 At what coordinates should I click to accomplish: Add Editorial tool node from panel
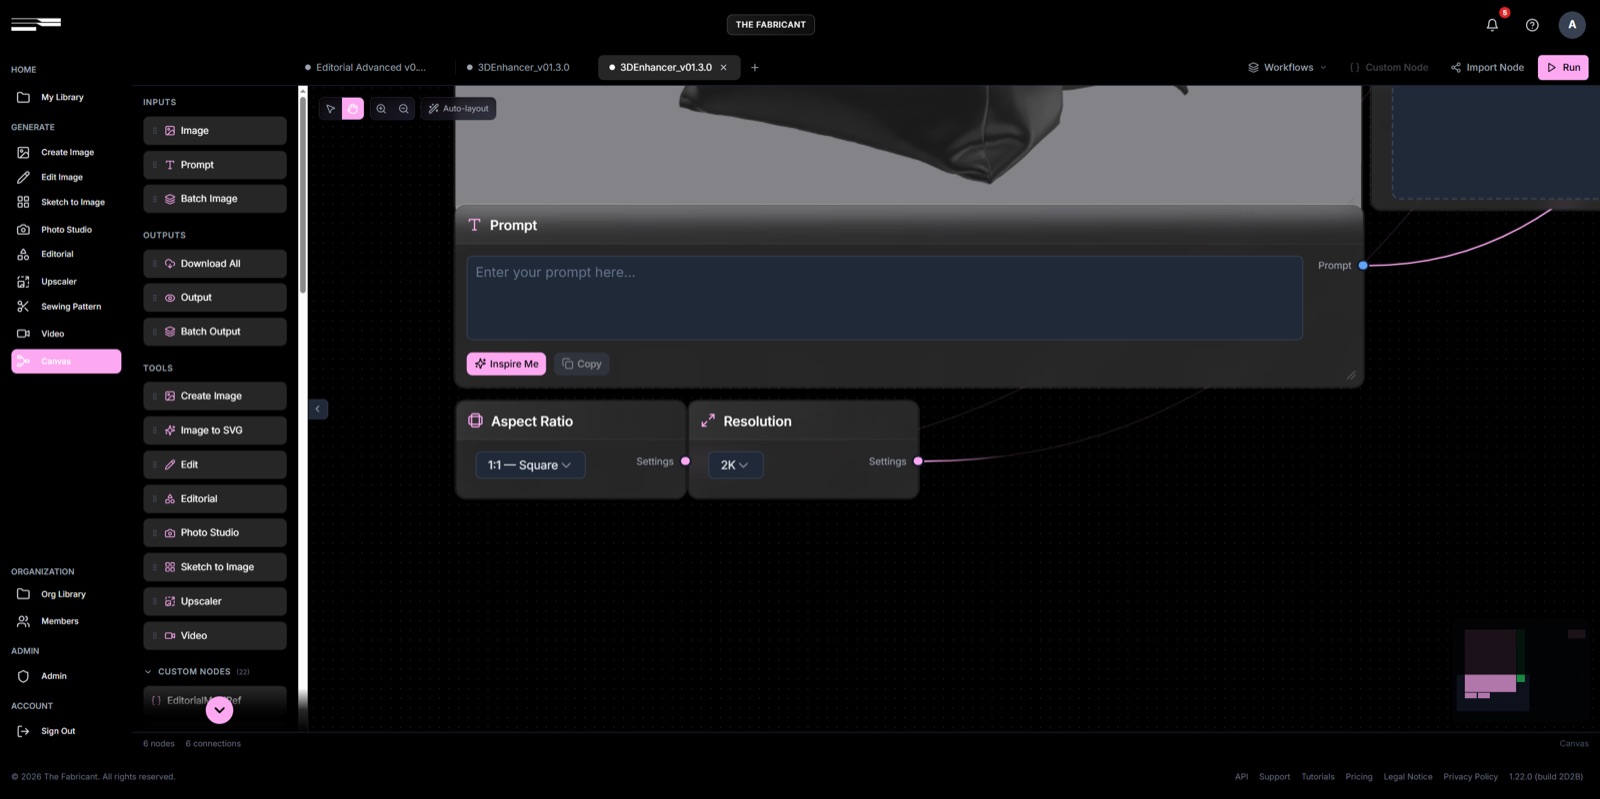pos(215,499)
